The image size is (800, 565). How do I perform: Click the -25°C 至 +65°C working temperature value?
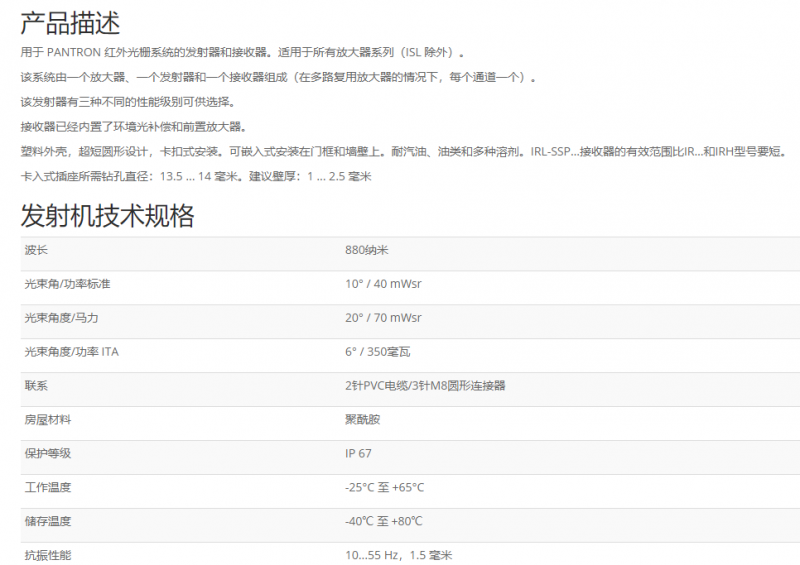point(384,487)
